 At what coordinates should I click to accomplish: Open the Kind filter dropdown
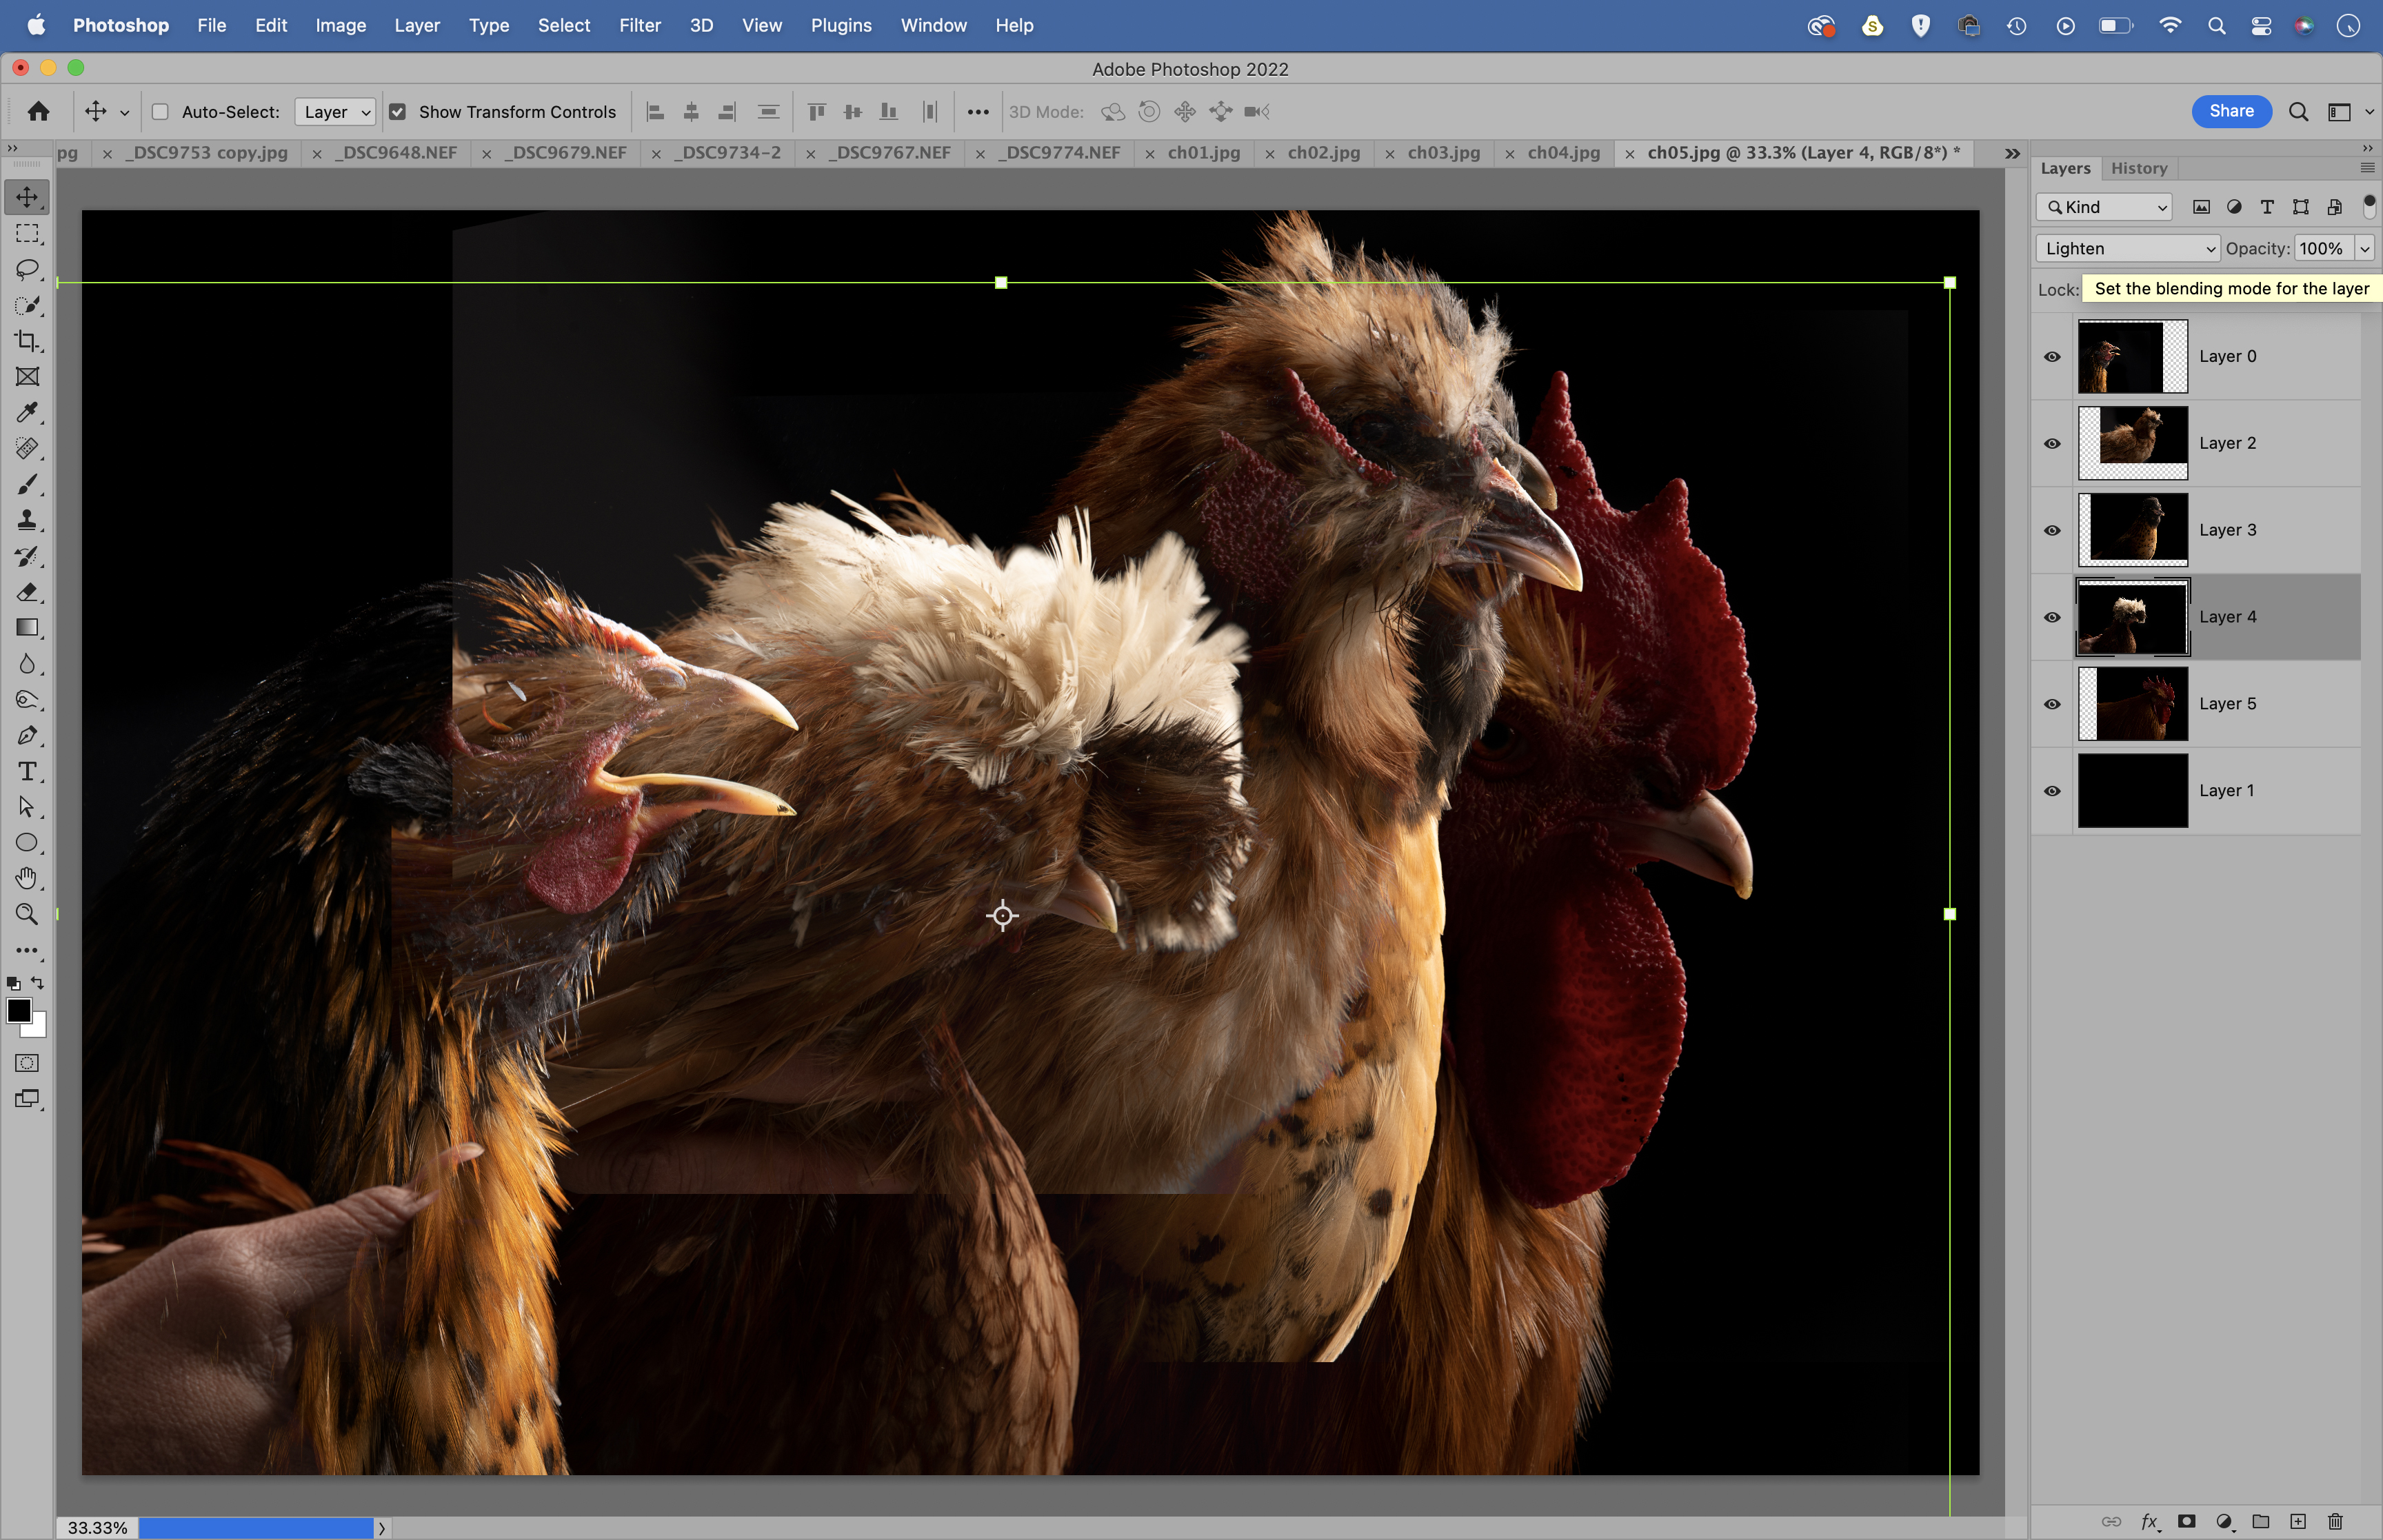tap(2104, 207)
